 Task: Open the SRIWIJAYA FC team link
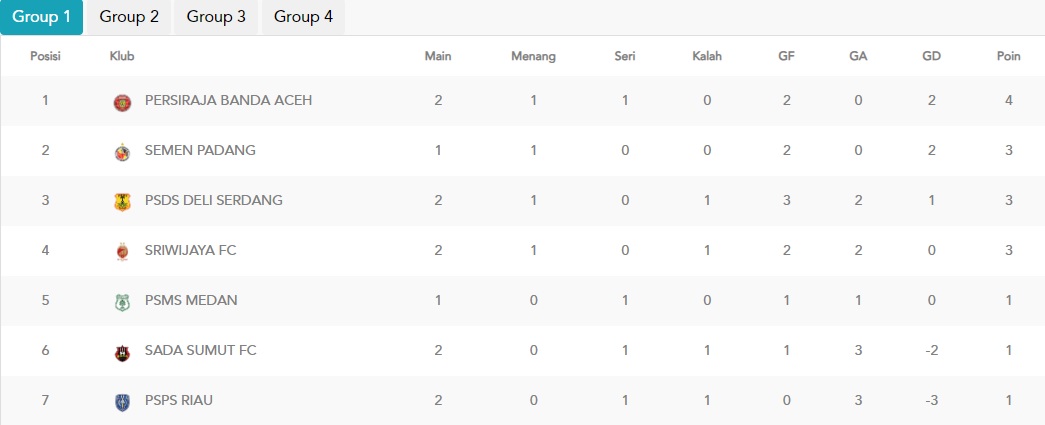pos(191,250)
